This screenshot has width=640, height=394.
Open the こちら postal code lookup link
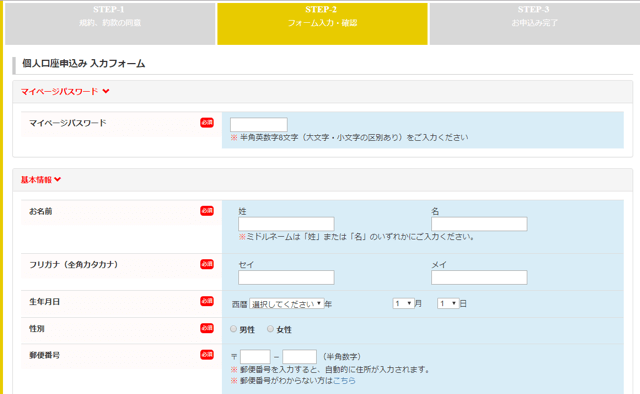click(344, 381)
